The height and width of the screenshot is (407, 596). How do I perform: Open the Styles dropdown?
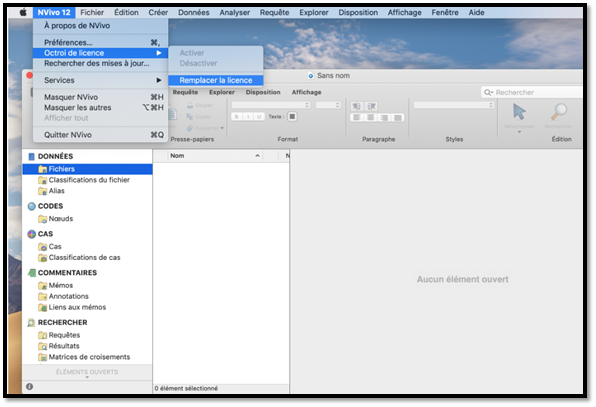click(454, 105)
